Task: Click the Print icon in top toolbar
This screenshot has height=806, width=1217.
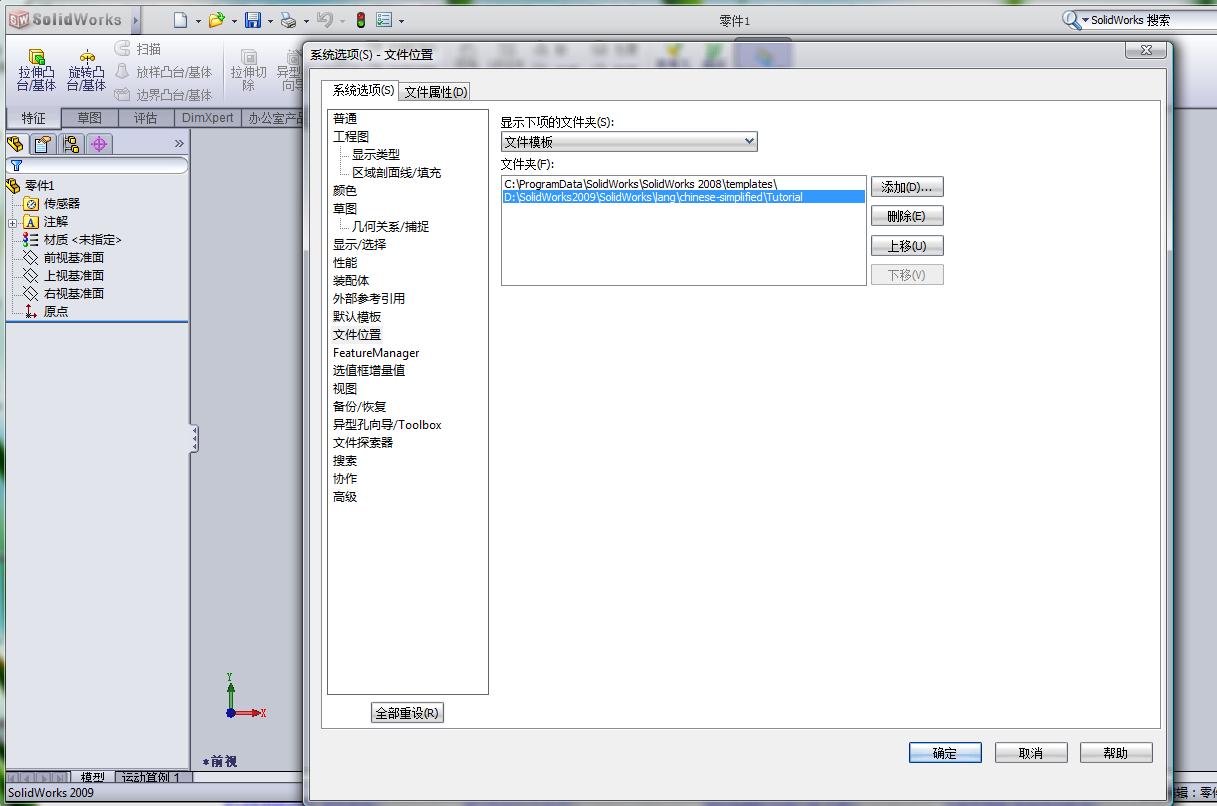Action: click(288, 20)
